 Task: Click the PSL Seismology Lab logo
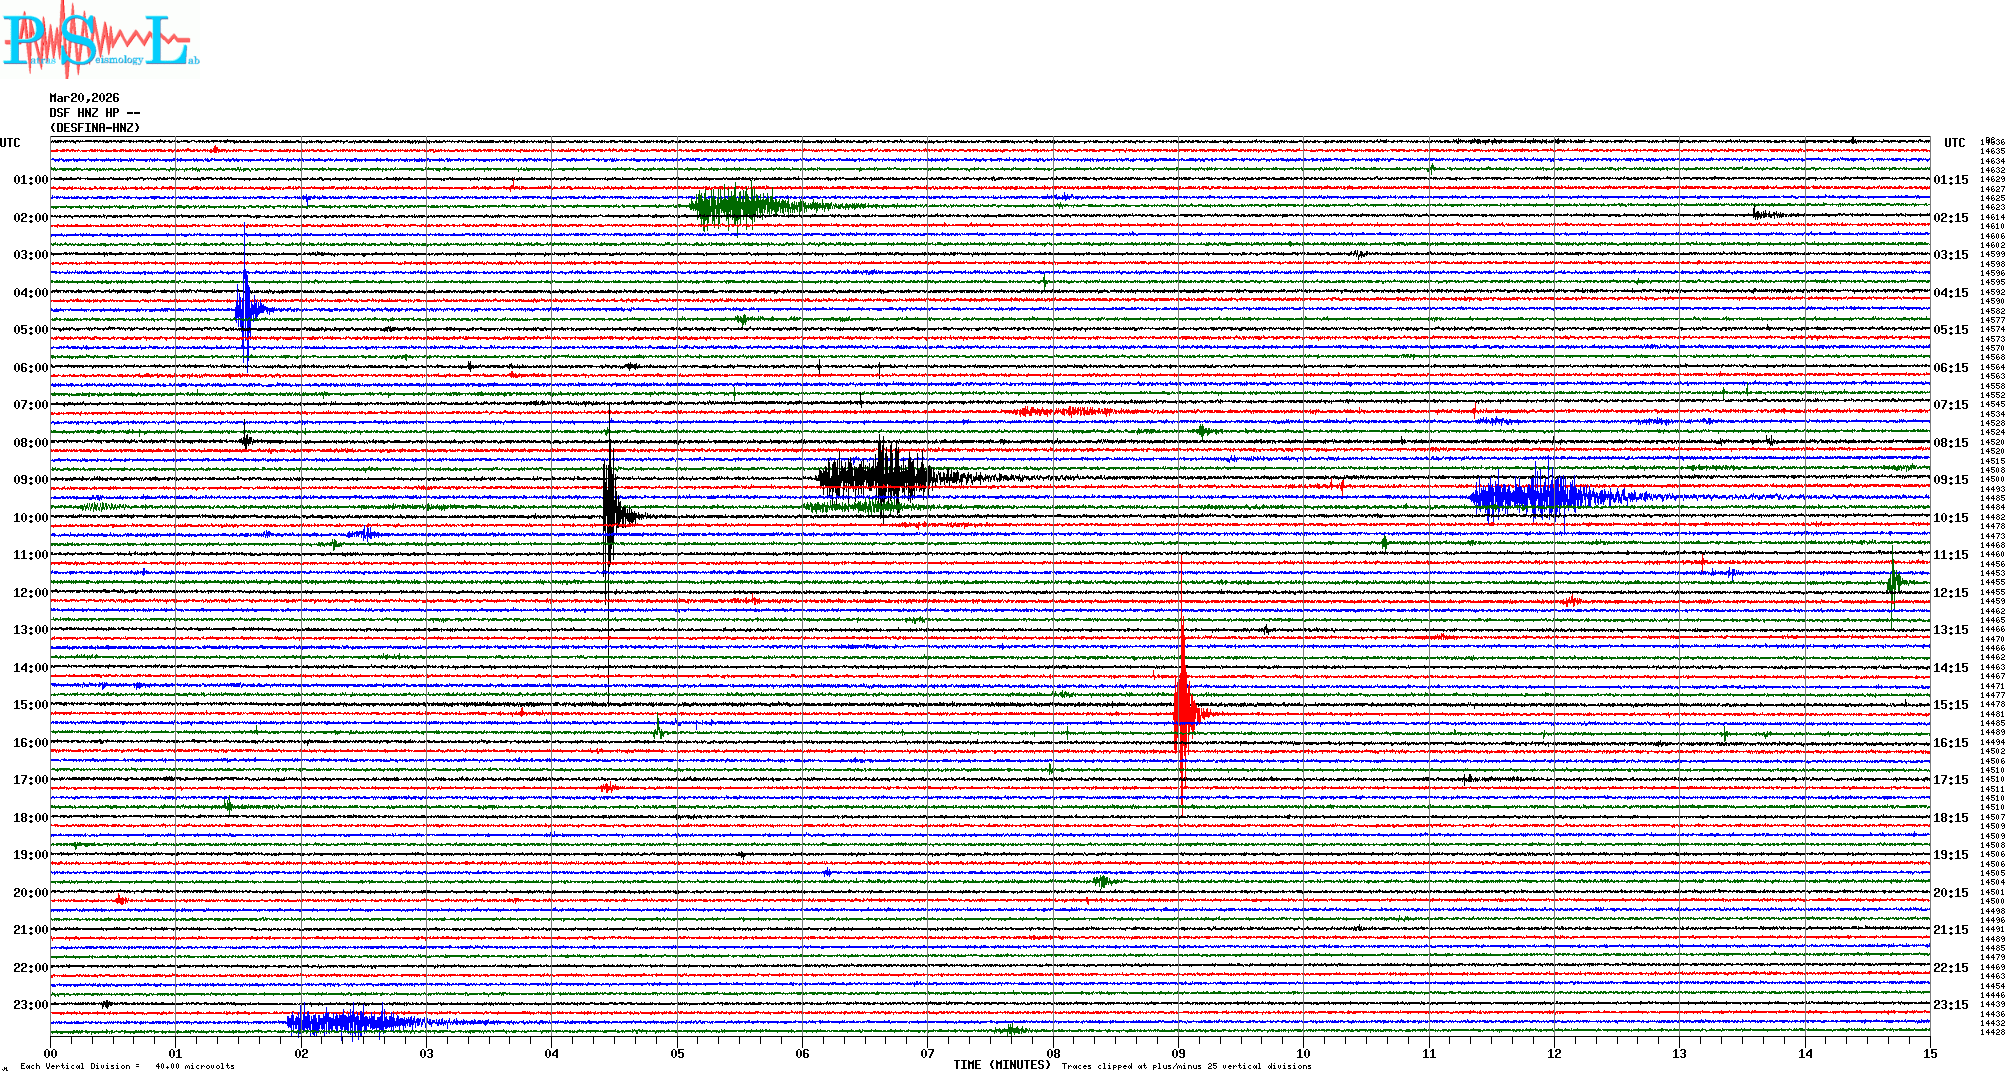click(x=100, y=40)
